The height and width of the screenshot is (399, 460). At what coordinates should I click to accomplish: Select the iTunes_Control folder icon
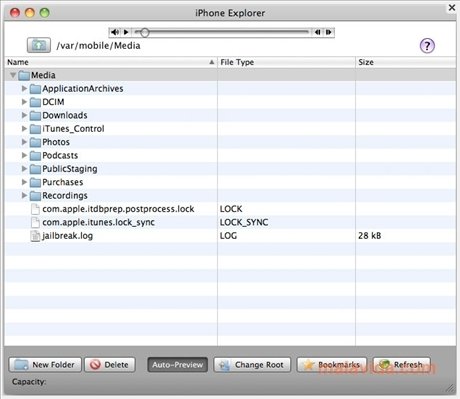coord(35,129)
